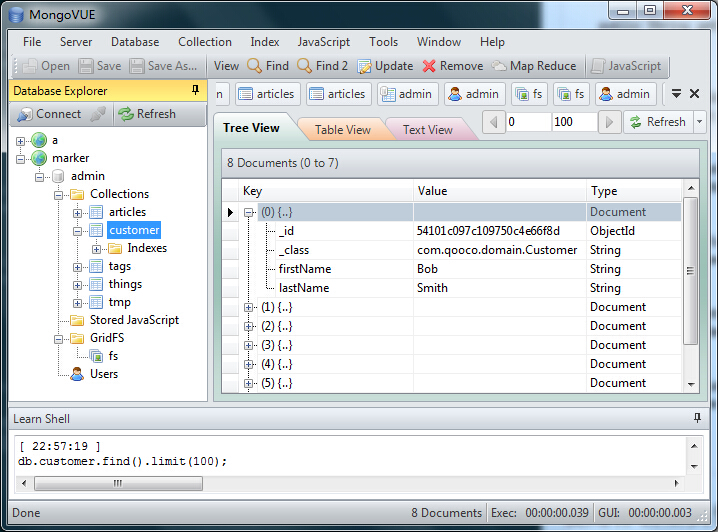Click the Learn Shell horizontal scrollbar thumb
This screenshot has height=532, width=718.
(118, 483)
